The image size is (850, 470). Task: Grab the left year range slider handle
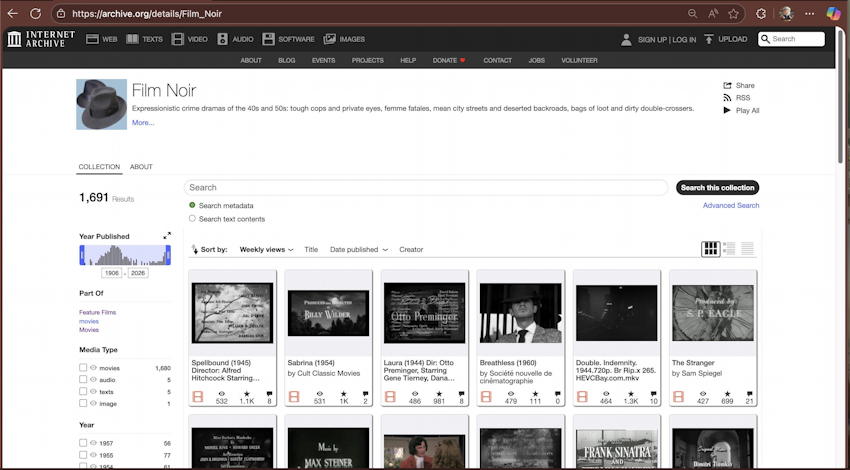tap(82, 255)
